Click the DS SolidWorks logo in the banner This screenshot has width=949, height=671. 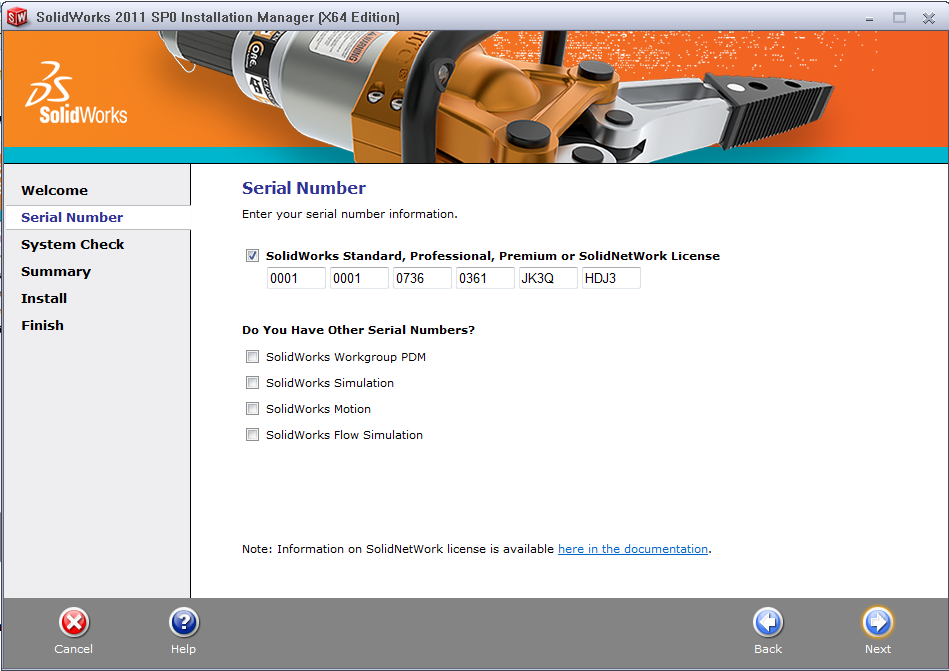76,93
